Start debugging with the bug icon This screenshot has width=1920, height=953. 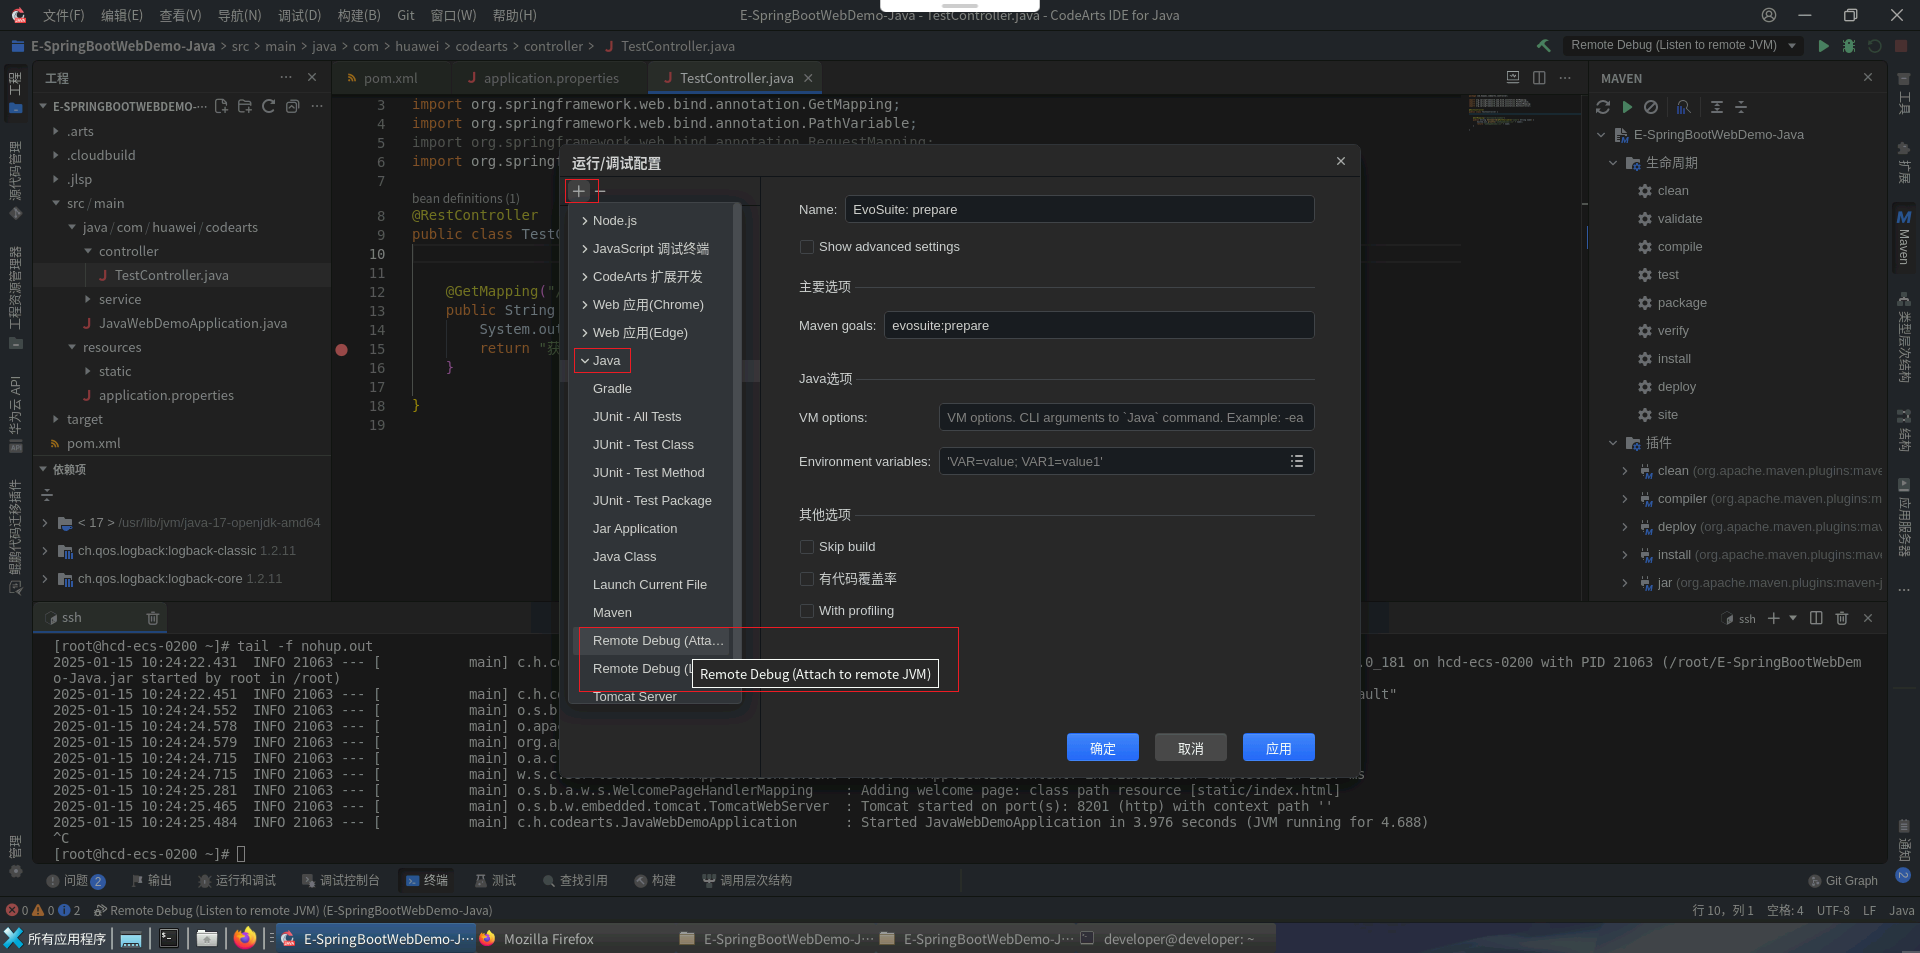pos(1849,46)
